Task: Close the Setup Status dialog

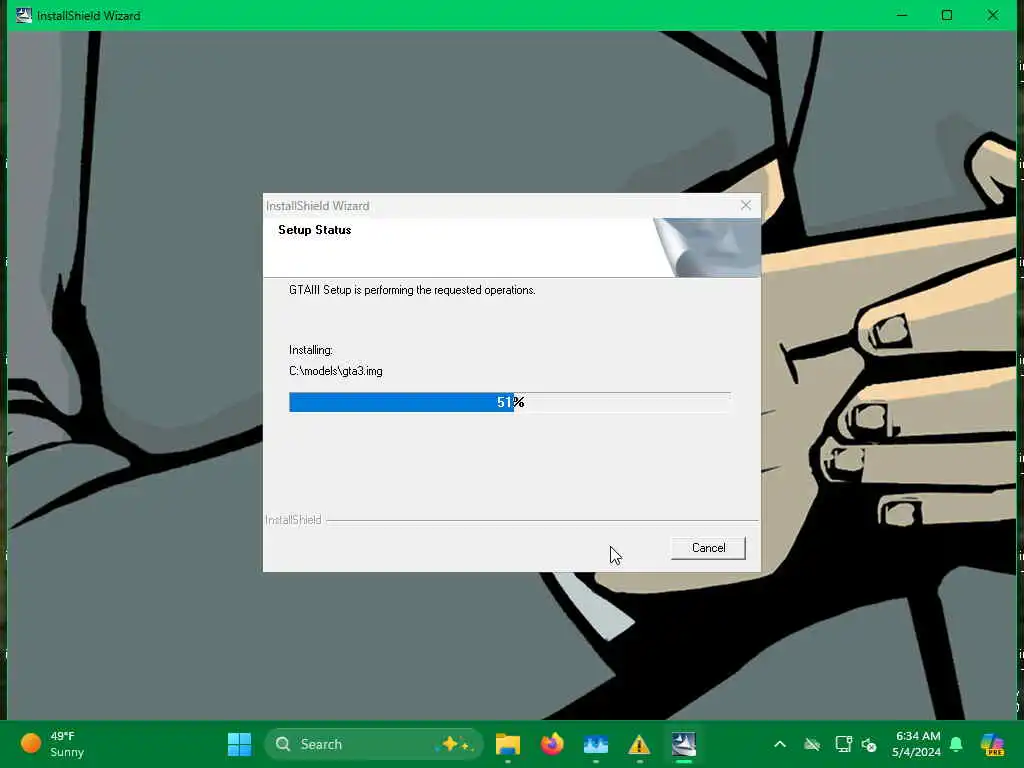Action: pyautogui.click(x=746, y=206)
